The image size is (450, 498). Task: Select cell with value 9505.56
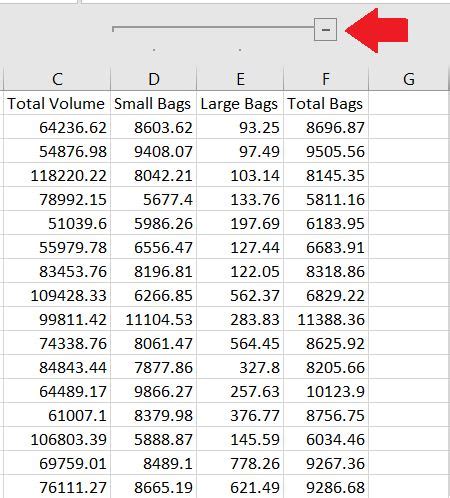[x=326, y=151]
